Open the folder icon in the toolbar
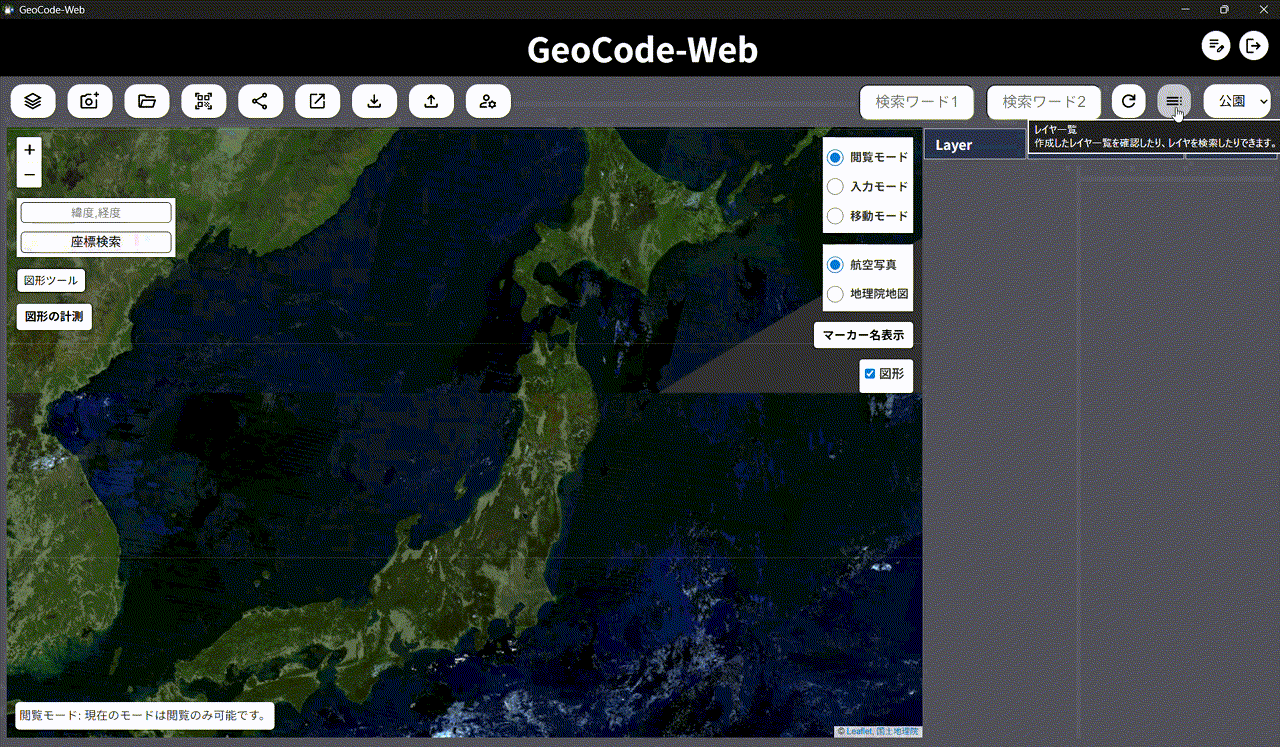 coord(147,101)
